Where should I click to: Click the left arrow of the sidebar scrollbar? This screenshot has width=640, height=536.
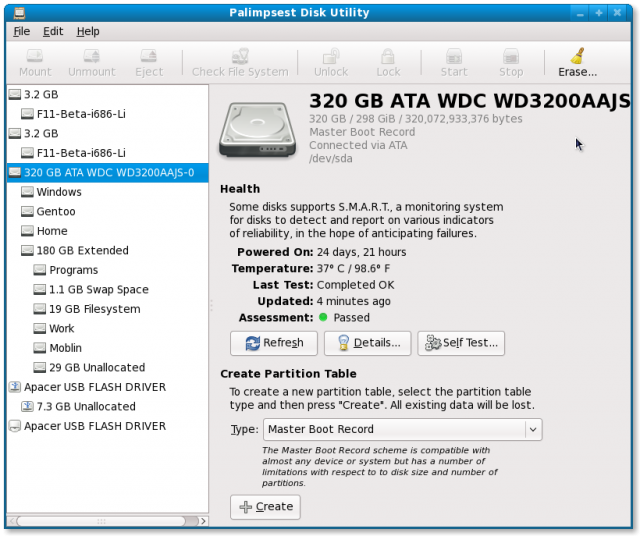pos(11,521)
